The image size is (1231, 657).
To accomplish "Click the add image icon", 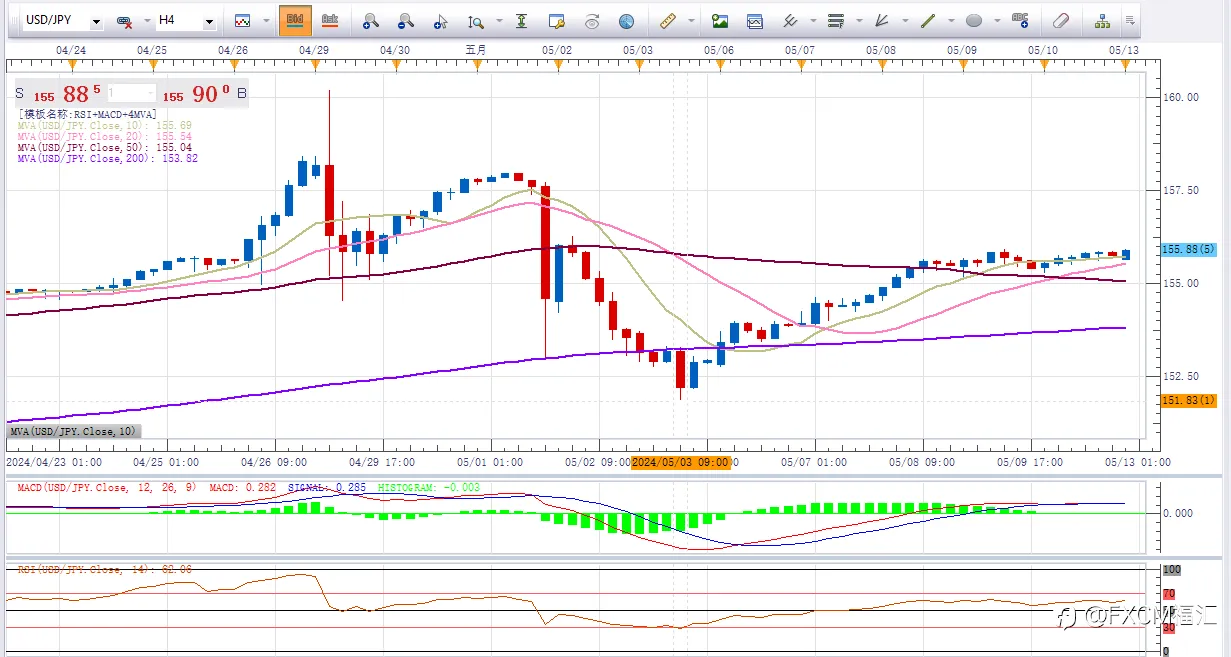I will [x=720, y=21].
